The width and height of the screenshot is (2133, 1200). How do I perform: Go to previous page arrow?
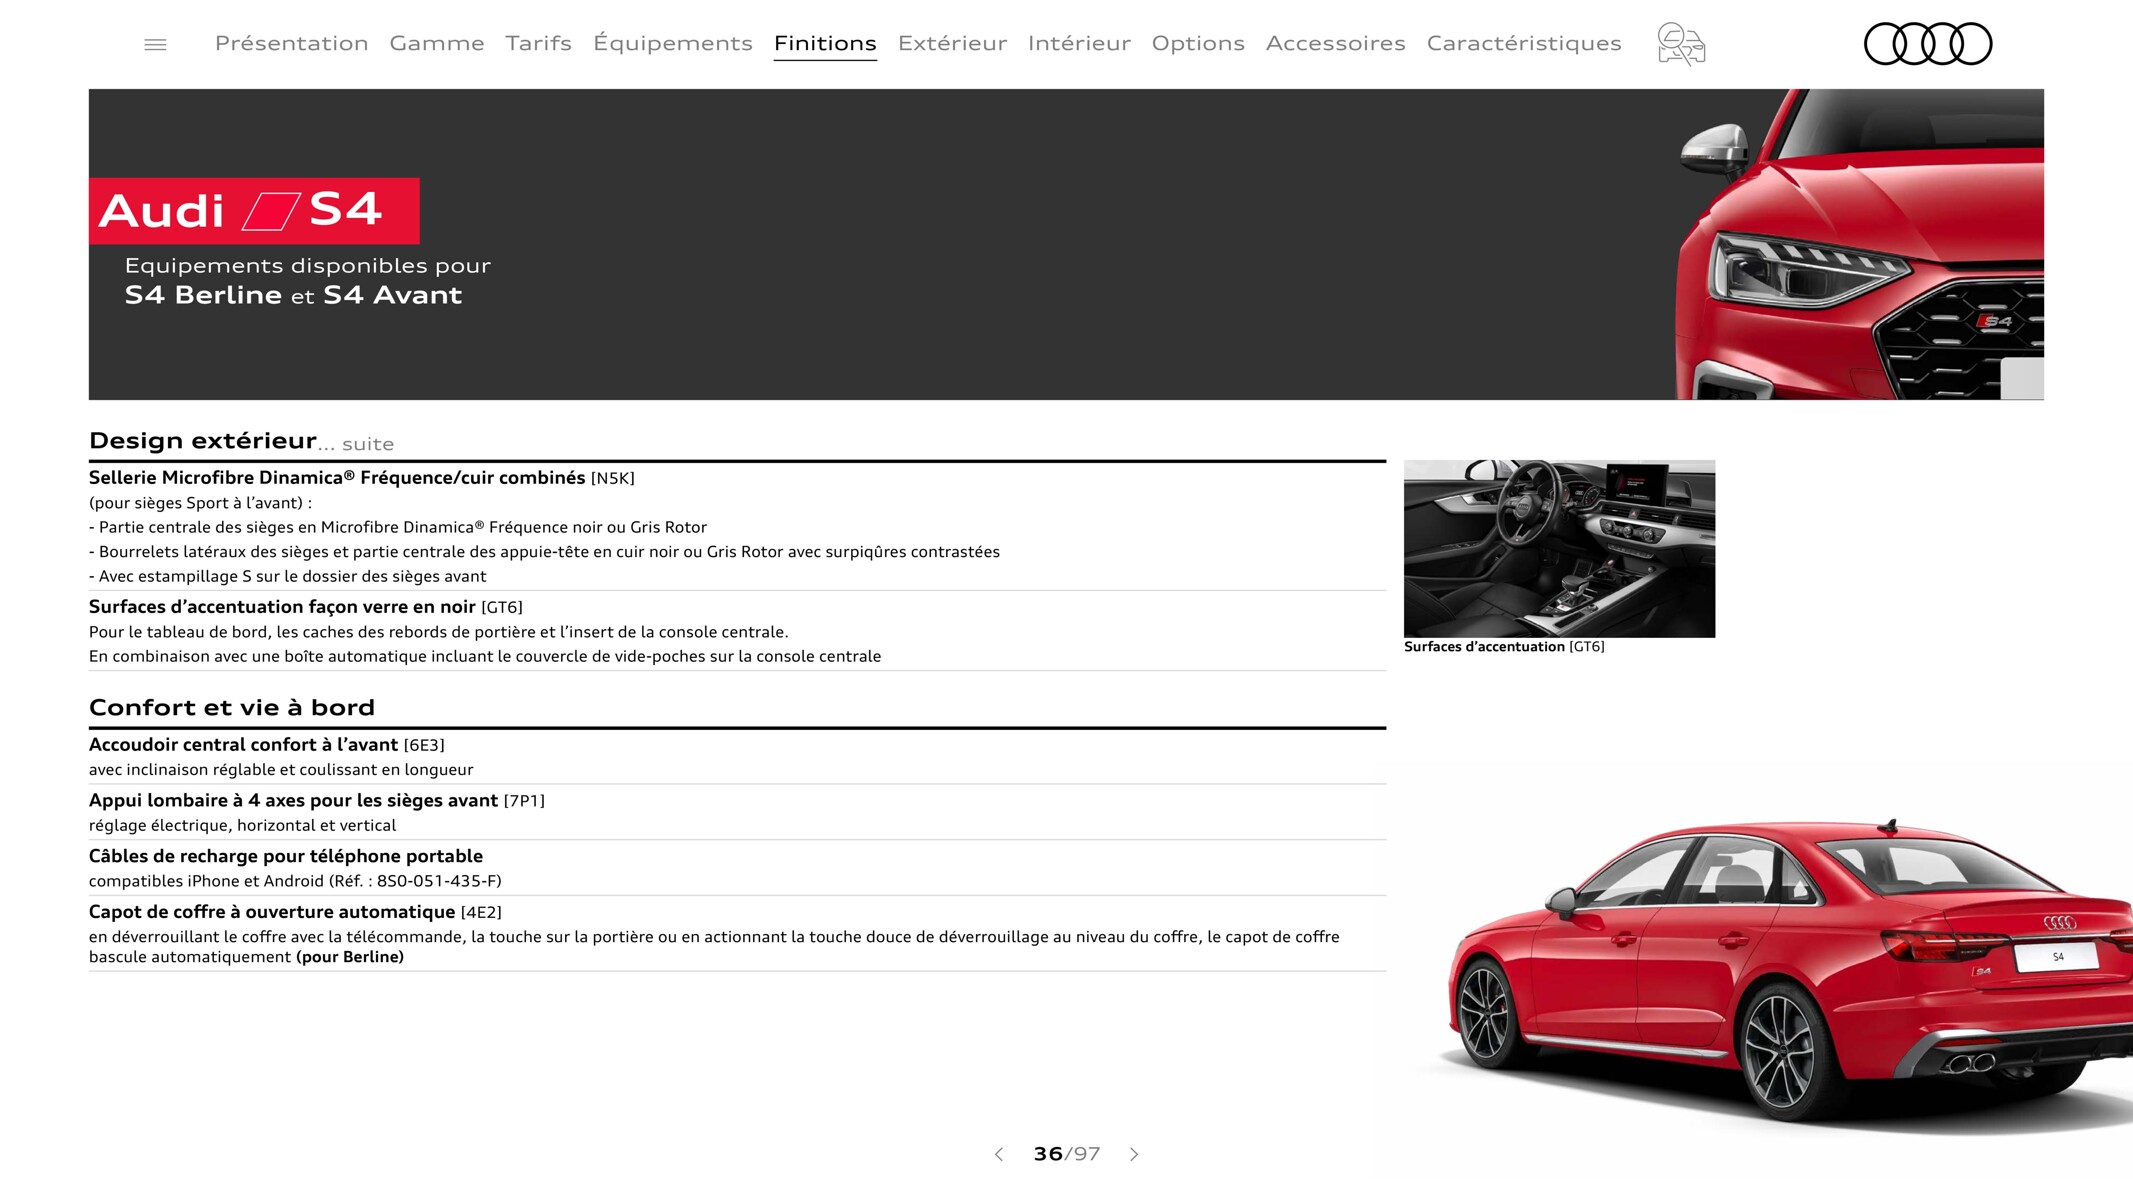998,1154
